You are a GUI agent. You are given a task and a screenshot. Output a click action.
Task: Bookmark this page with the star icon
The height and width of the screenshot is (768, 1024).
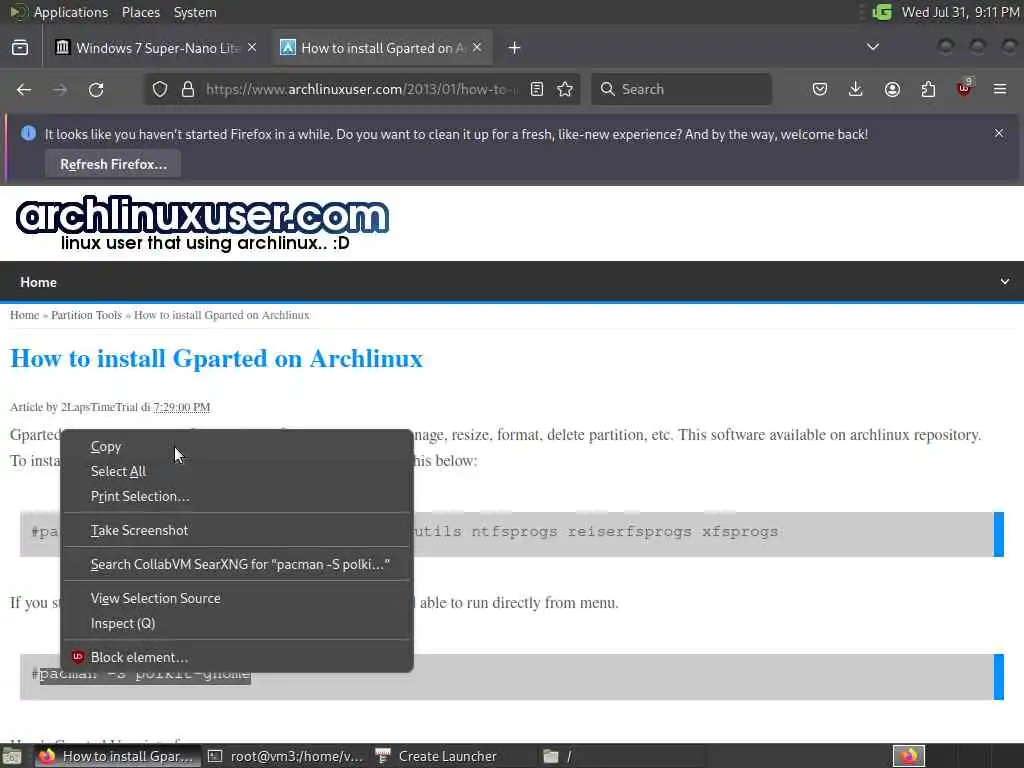[x=566, y=89]
